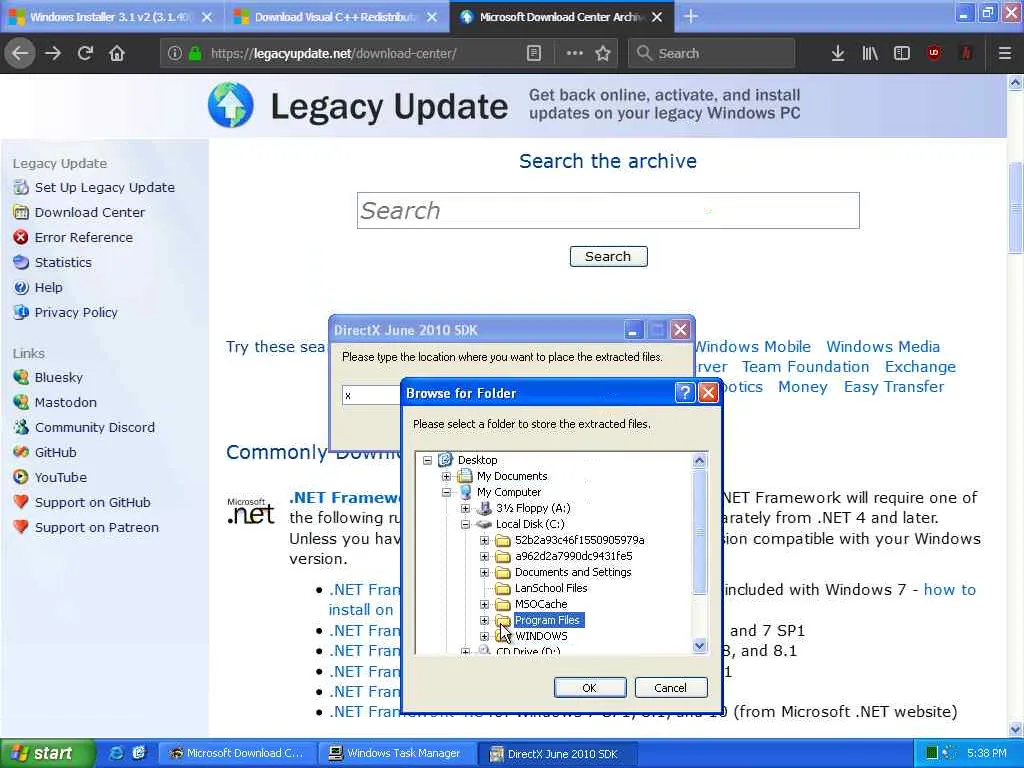Viewport: 1024px width, 768px height.
Task: Open the Team Foundation search link
Action: click(x=805, y=367)
